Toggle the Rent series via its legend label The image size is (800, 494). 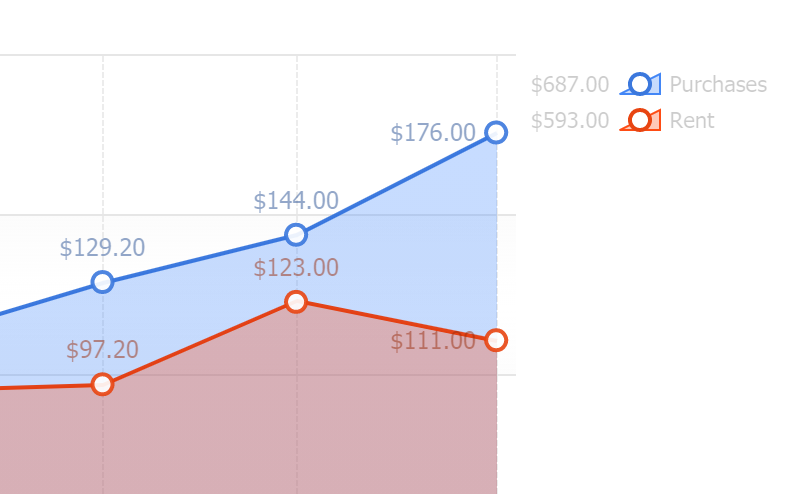692,121
